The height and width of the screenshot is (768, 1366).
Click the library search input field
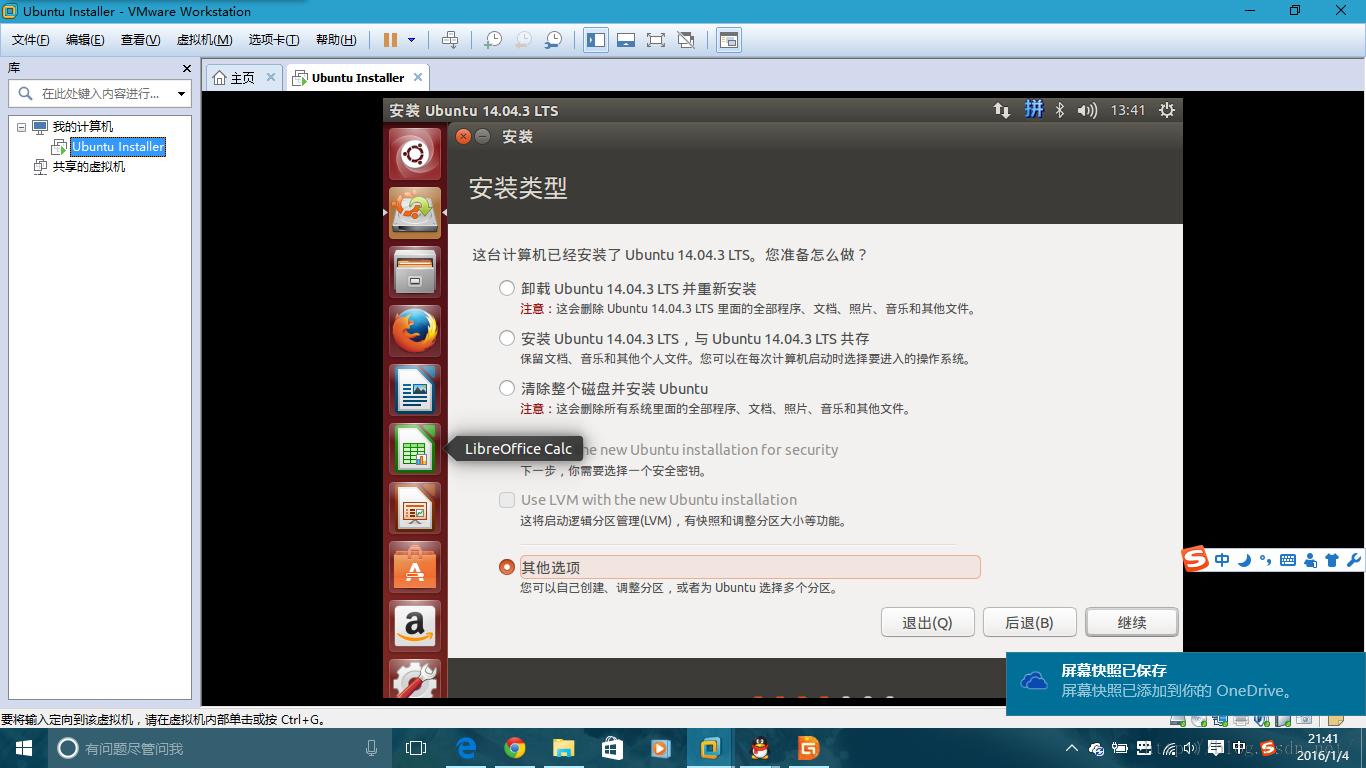tap(100, 94)
